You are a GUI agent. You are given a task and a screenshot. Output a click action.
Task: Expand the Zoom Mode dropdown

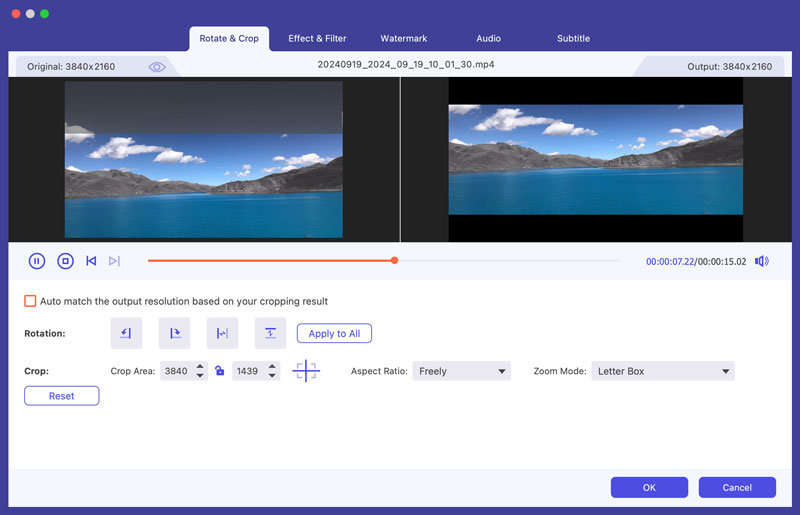(x=662, y=371)
